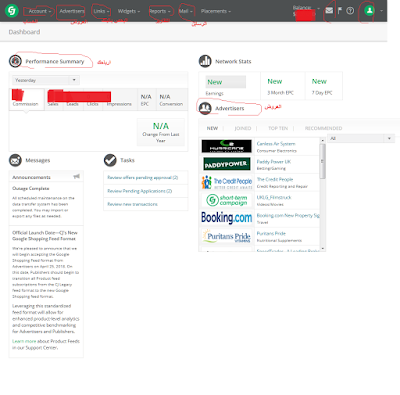Click the green user profile avatar
This screenshot has width=400, height=395.
click(x=369, y=11)
